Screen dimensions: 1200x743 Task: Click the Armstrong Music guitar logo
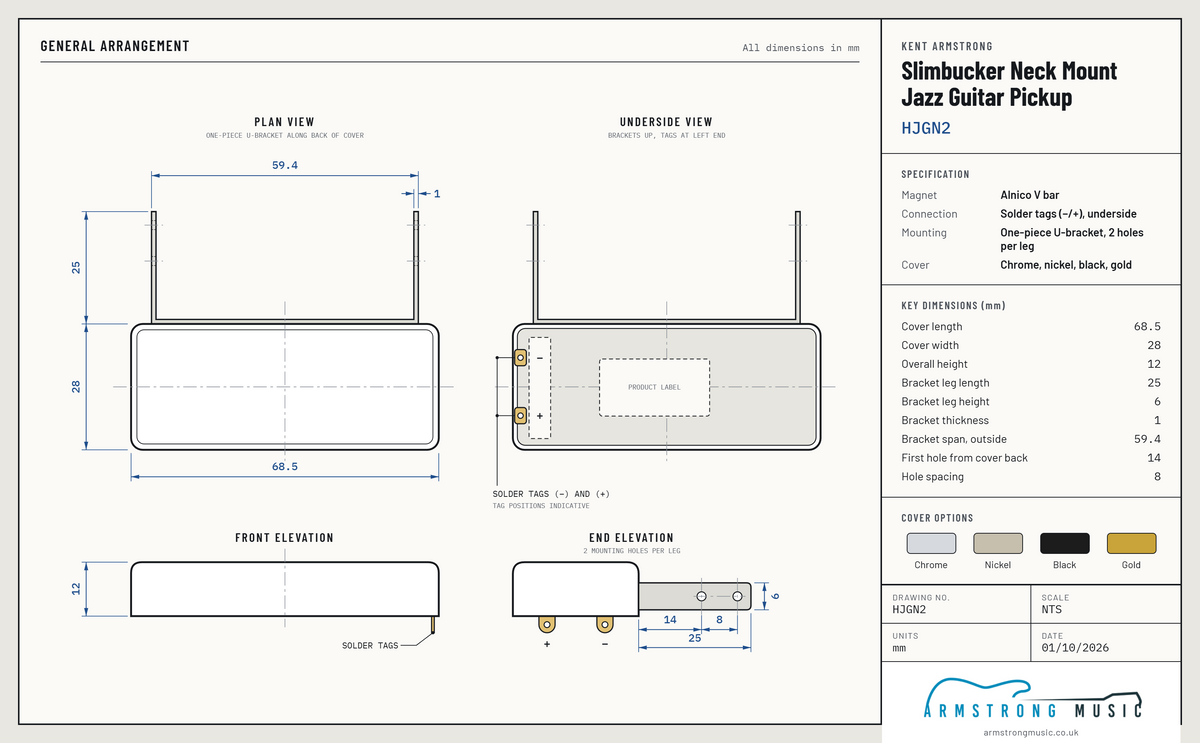click(x=1032, y=699)
